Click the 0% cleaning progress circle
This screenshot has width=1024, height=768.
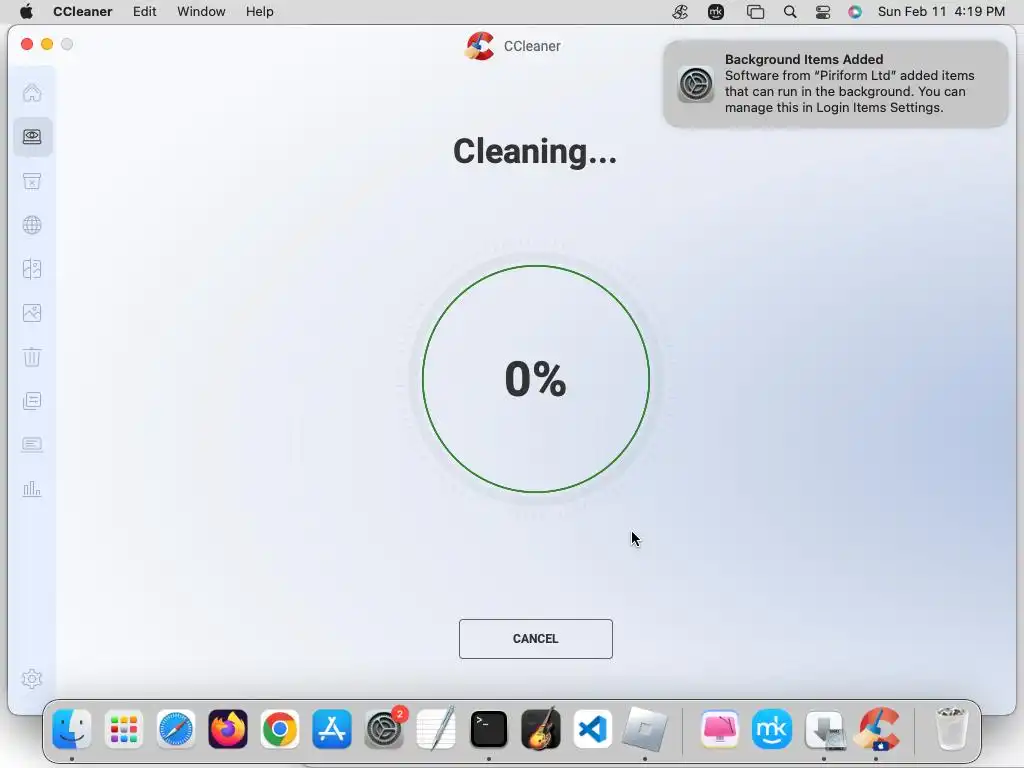click(536, 379)
